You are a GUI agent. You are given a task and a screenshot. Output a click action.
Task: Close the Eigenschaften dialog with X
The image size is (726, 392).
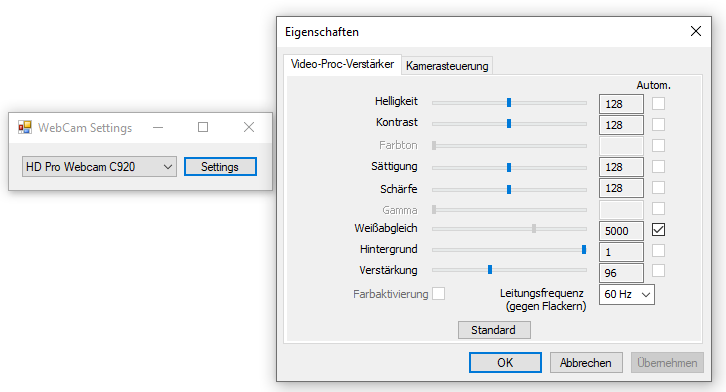click(695, 31)
